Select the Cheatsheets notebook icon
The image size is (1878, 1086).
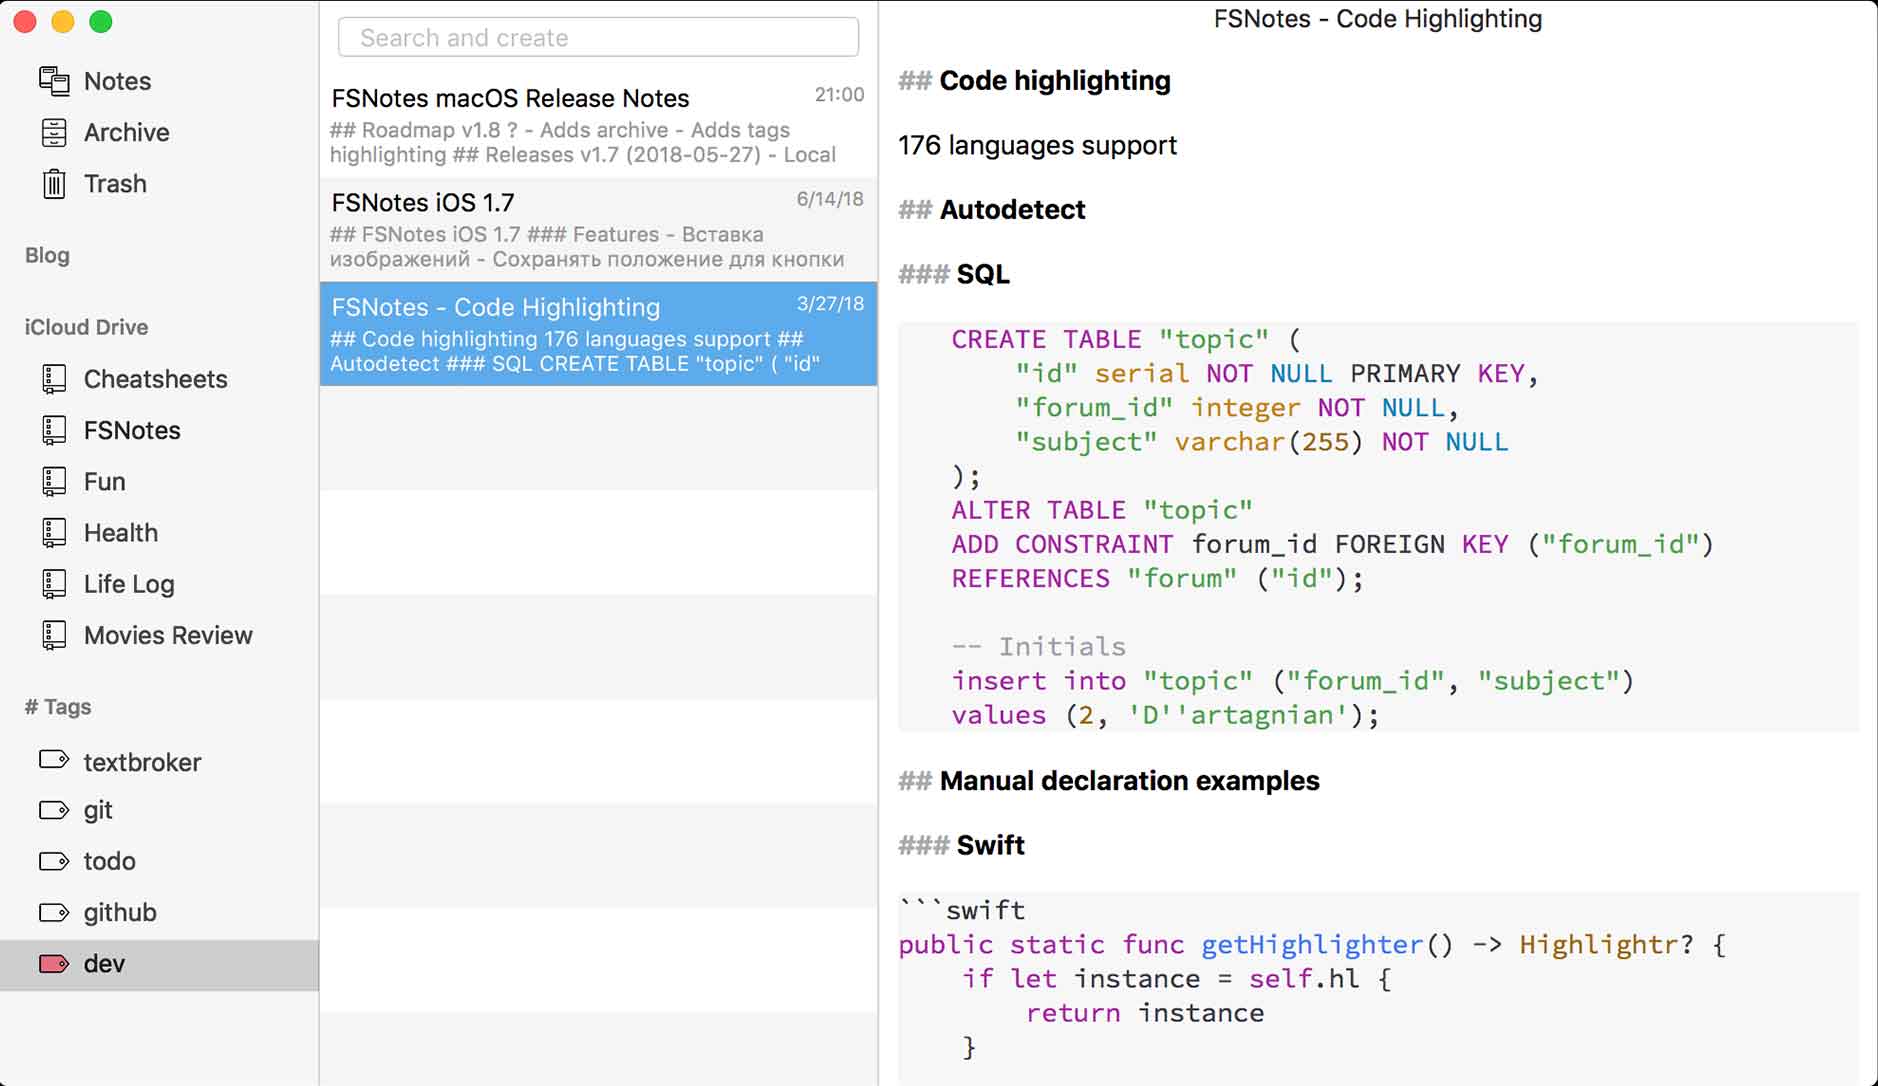tap(54, 379)
